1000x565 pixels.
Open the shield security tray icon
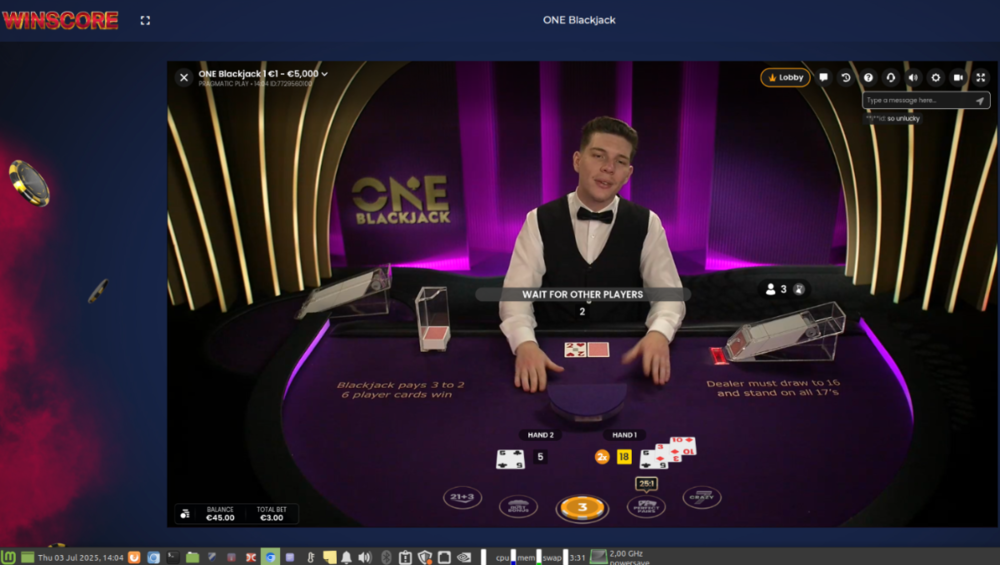(x=425, y=557)
